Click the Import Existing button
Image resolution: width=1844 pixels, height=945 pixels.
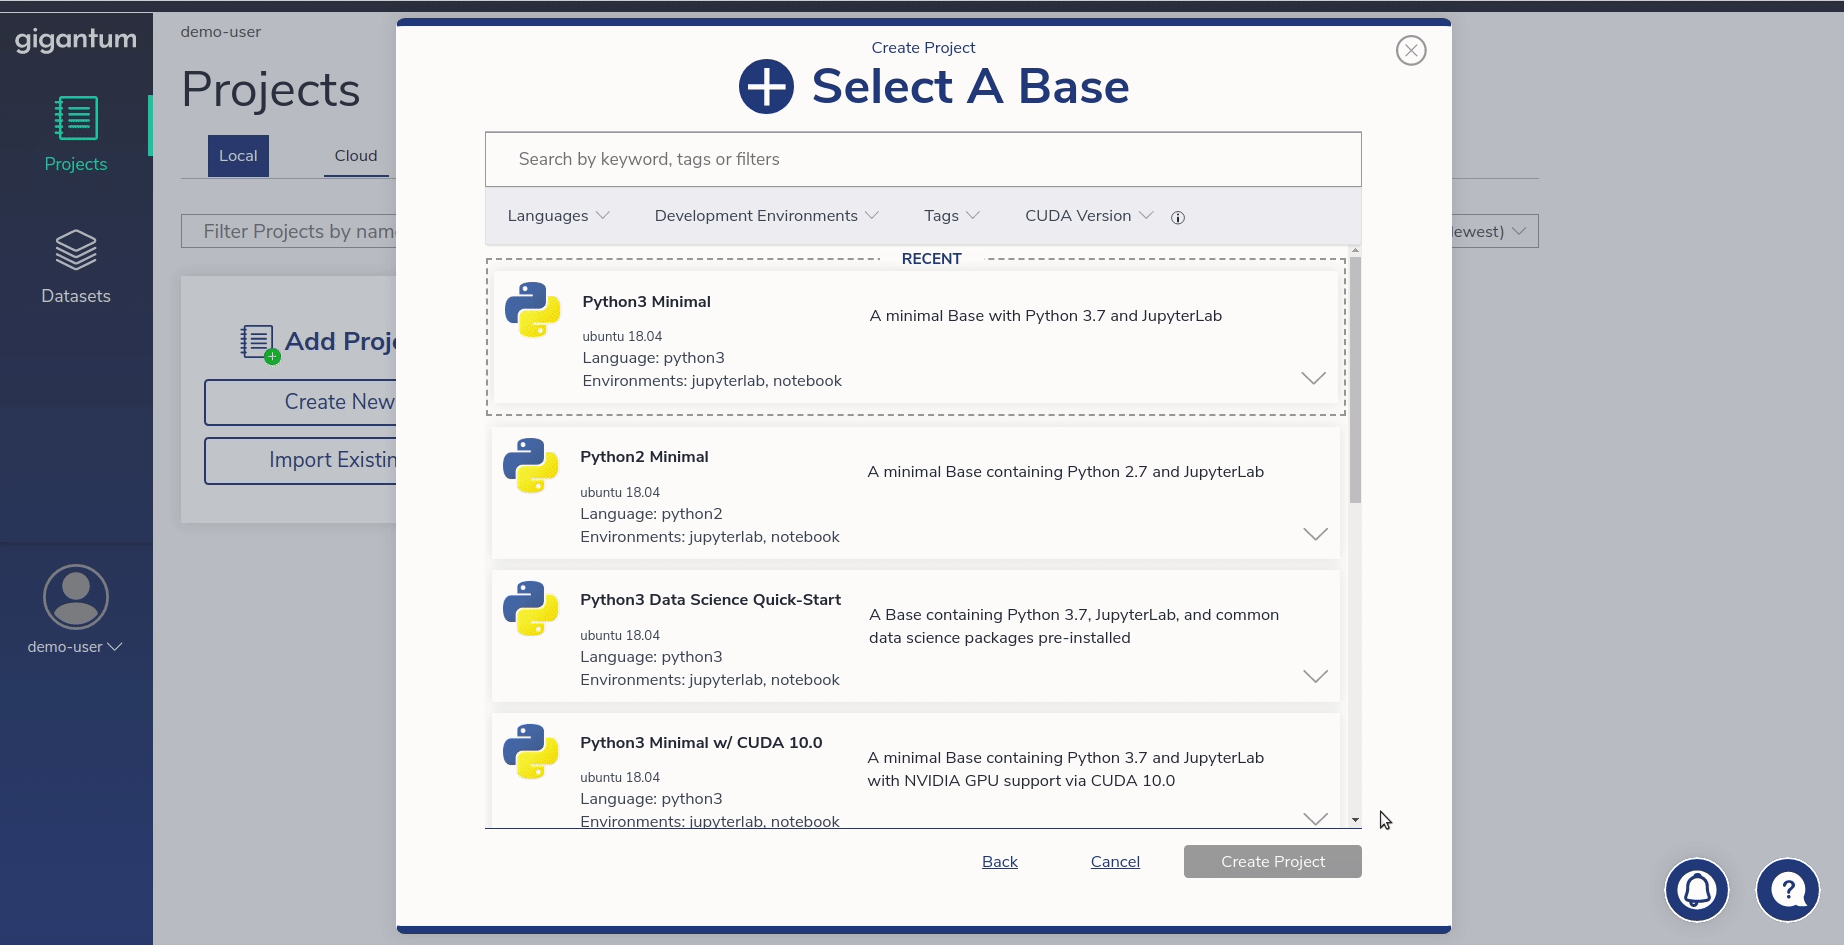[301, 460]
